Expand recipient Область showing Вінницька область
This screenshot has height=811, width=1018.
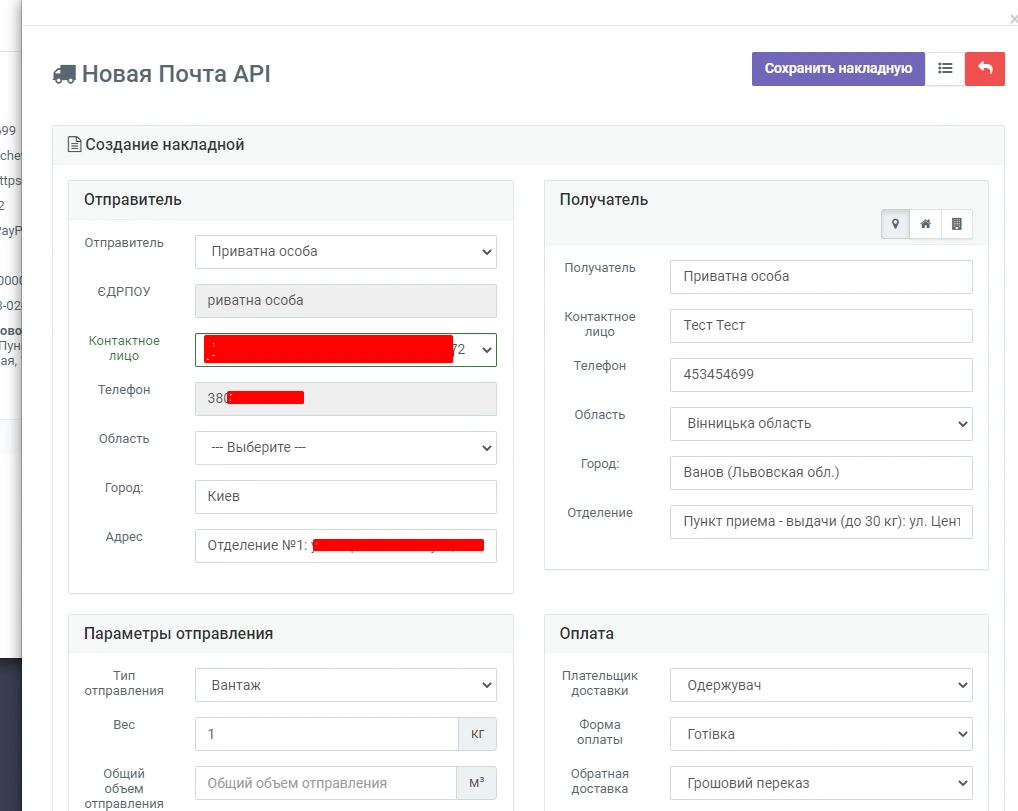tap(820, 424)
